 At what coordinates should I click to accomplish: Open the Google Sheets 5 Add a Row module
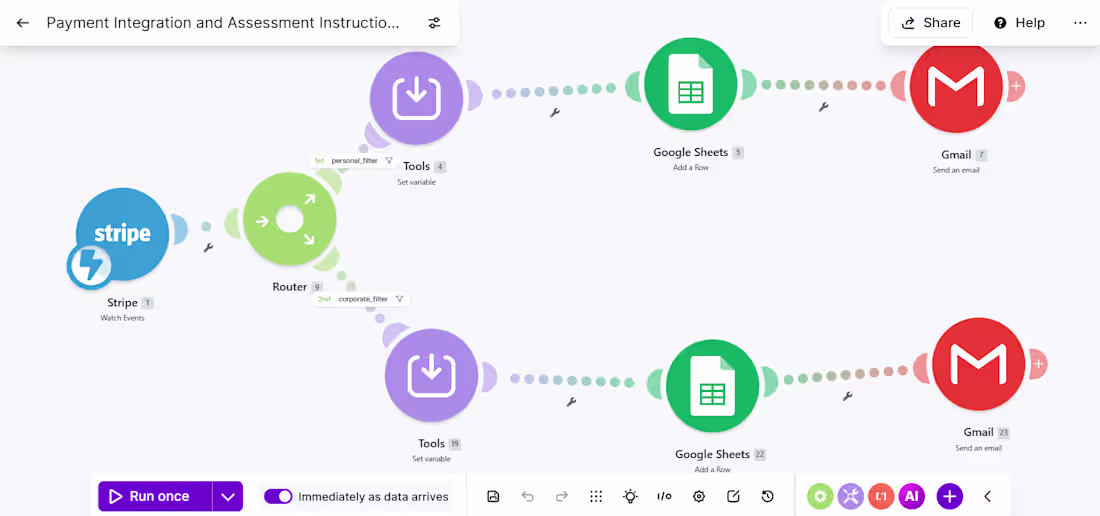tap(691, 83)
